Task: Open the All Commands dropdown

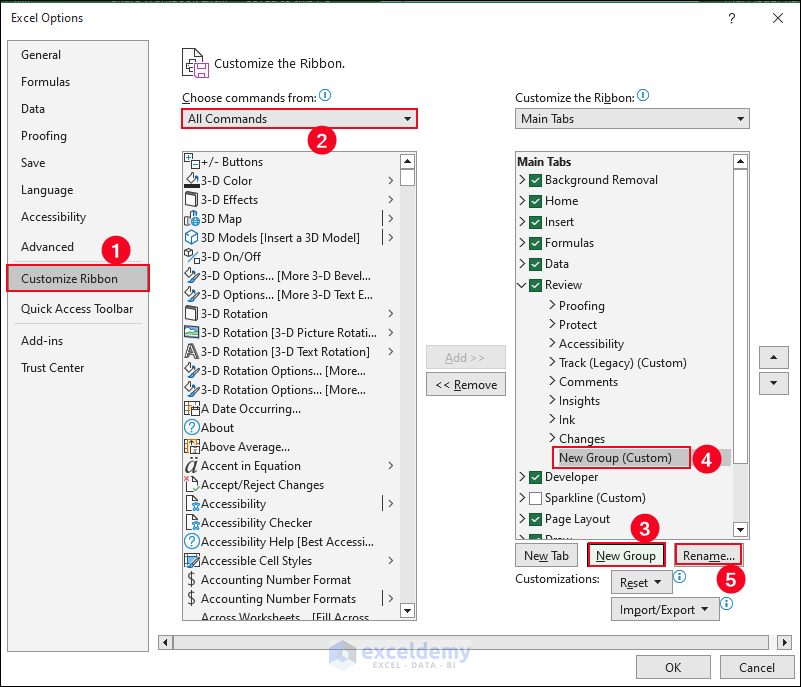Action: 299,119
